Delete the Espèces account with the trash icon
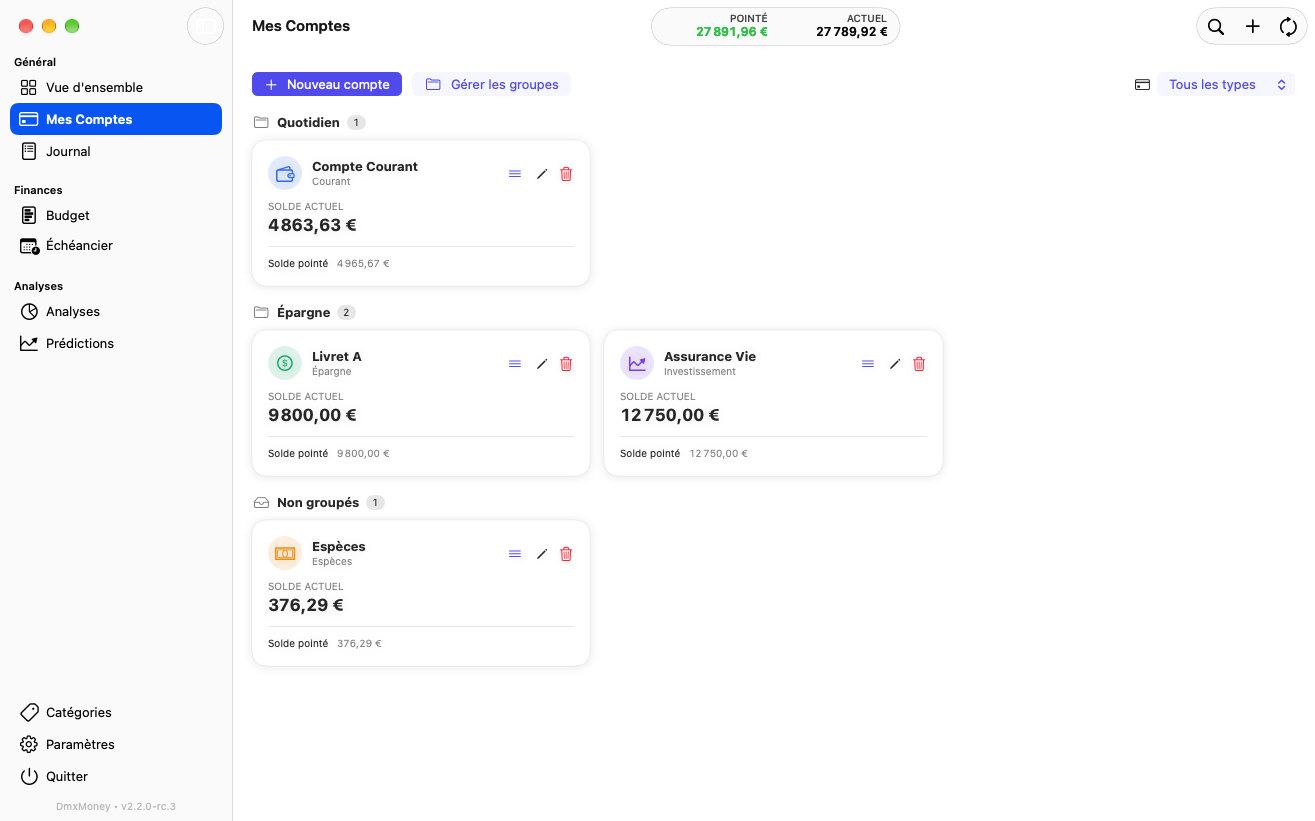 tap(566, 554)
